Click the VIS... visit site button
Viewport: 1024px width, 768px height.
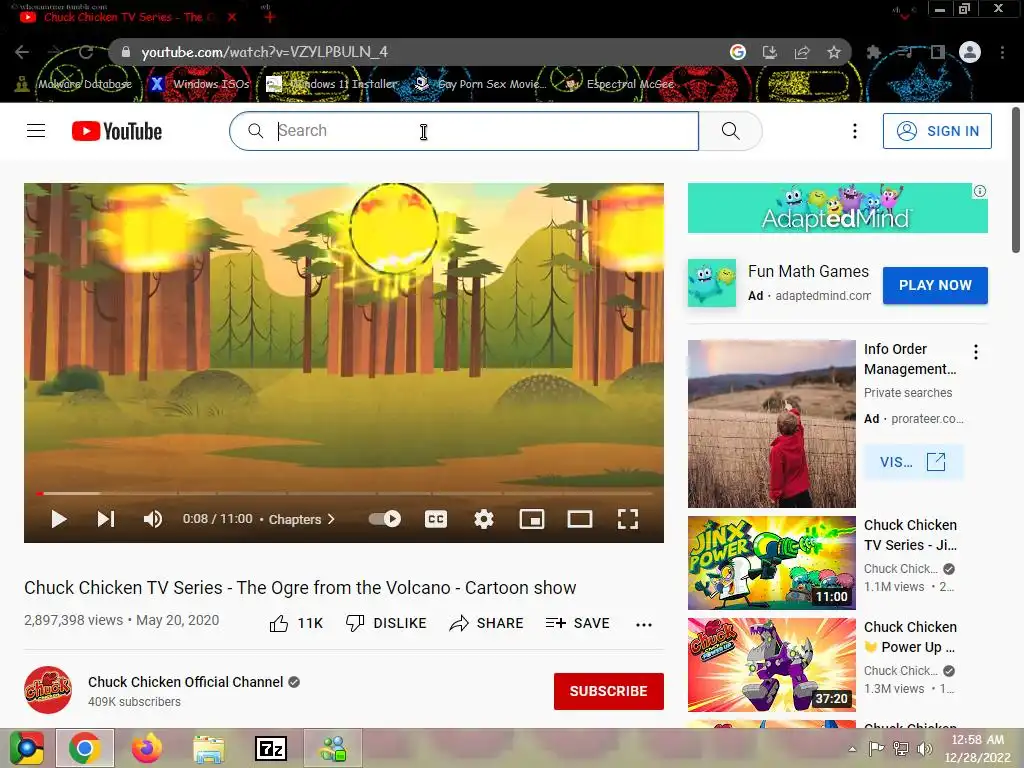913,462
